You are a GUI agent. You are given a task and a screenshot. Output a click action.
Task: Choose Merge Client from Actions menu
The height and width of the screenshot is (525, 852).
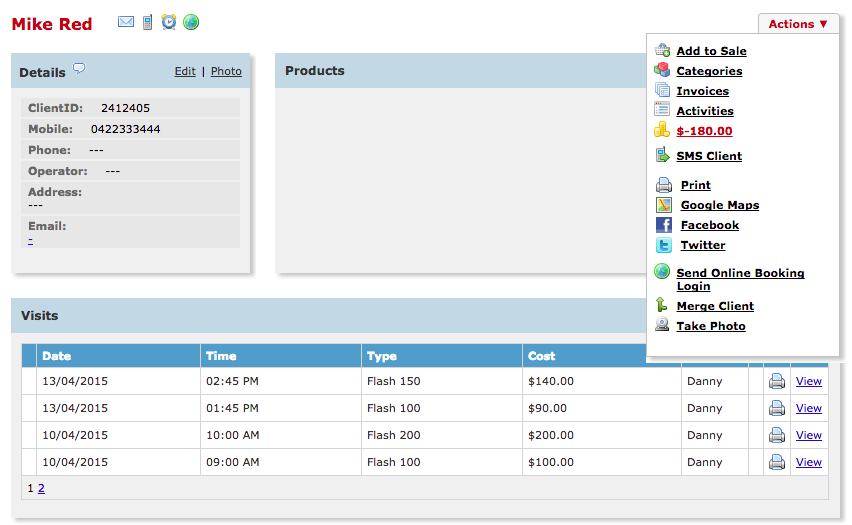715,306
